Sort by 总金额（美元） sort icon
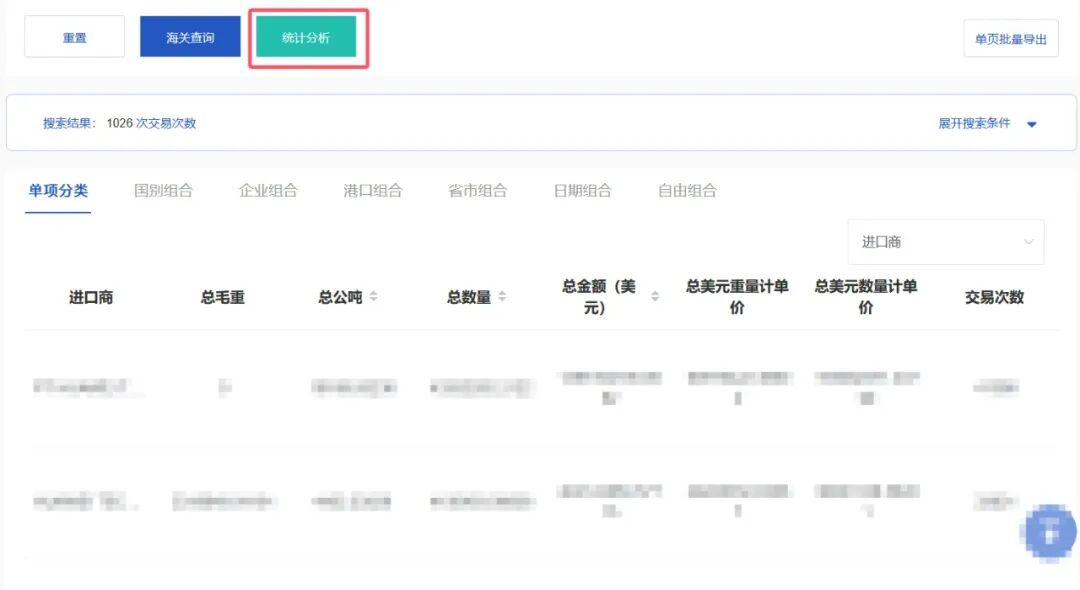Viewport: 1080px width, 590px height. click(x=655, y=297)
